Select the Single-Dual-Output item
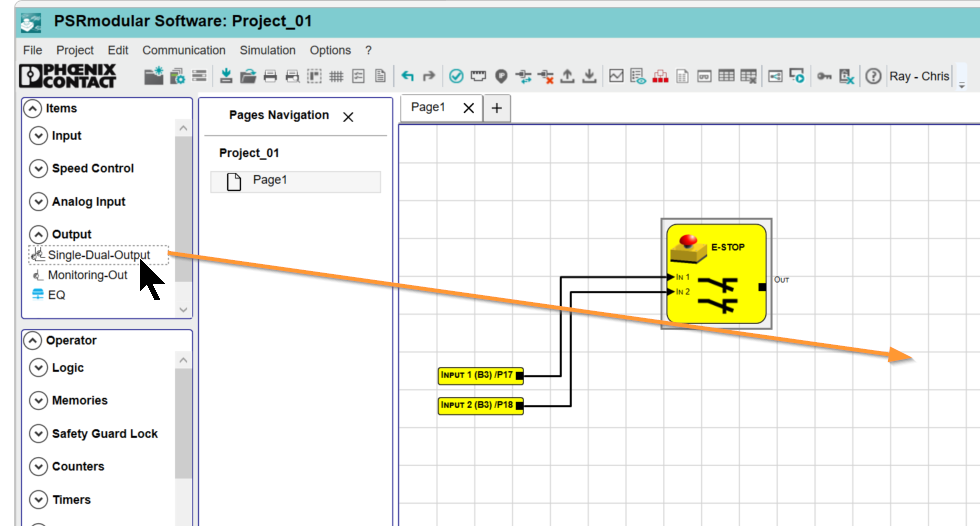Screen dimensions: 980x526 pos(98,255)
